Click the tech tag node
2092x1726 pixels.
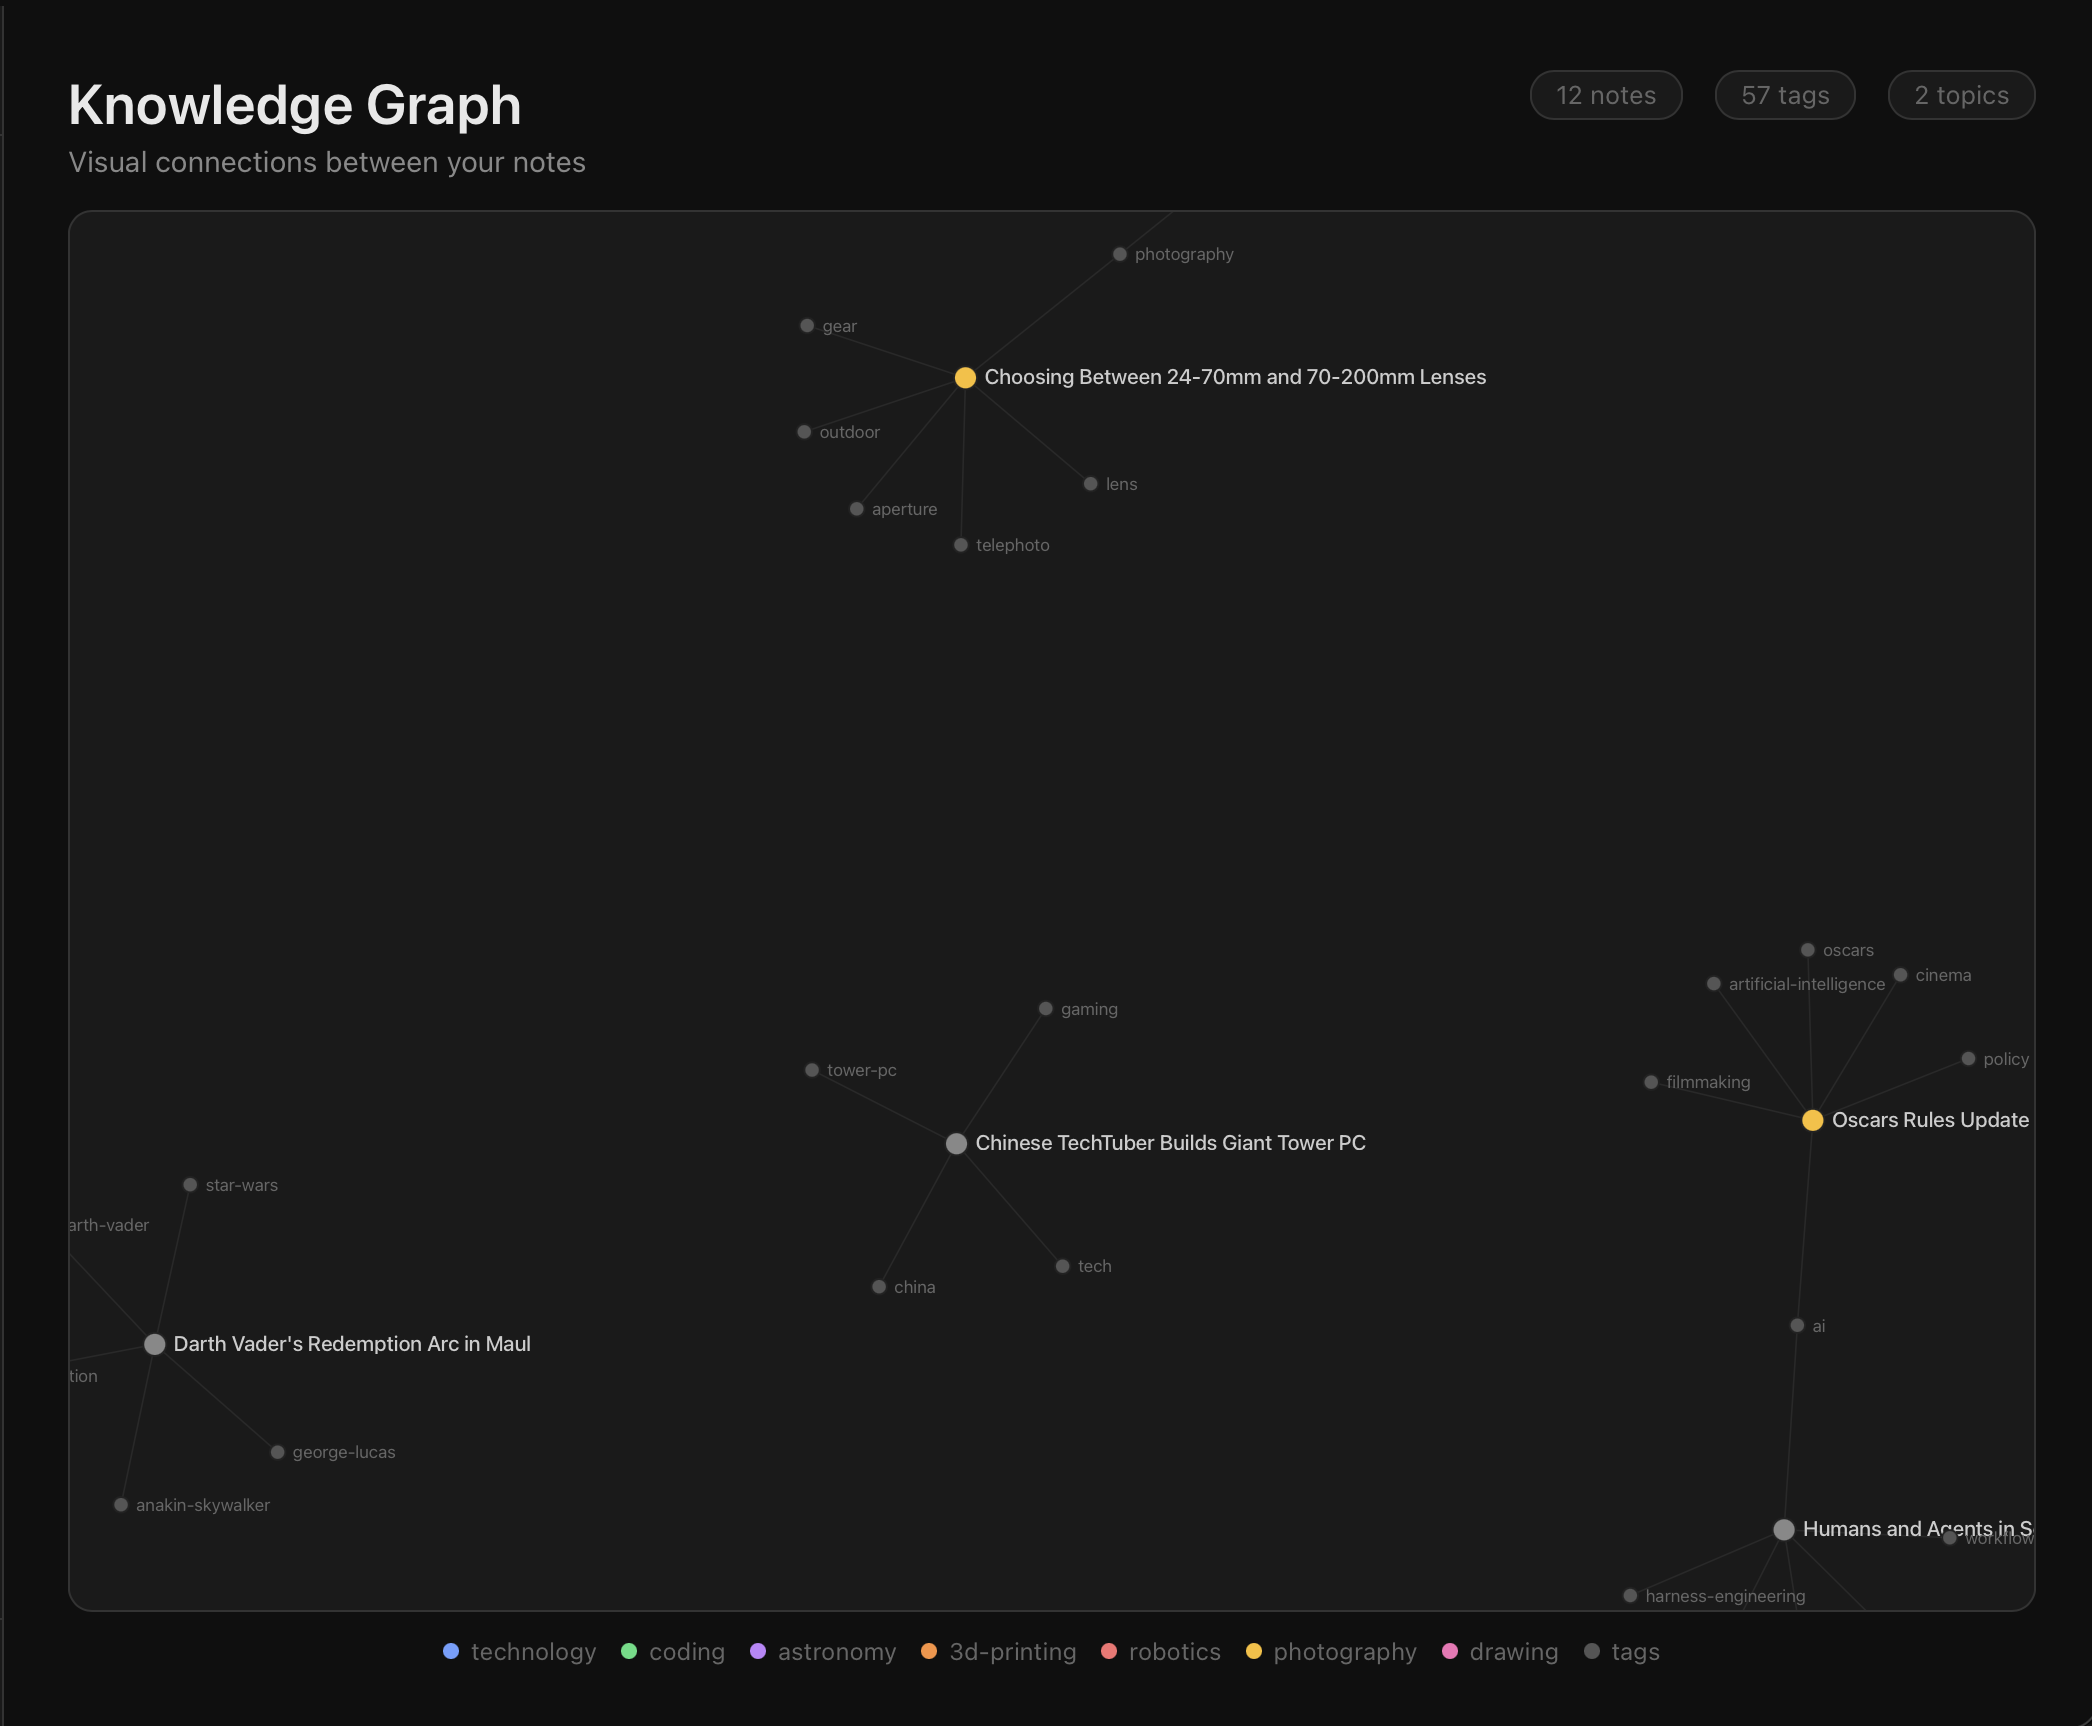click(x=1063, y=1267)
